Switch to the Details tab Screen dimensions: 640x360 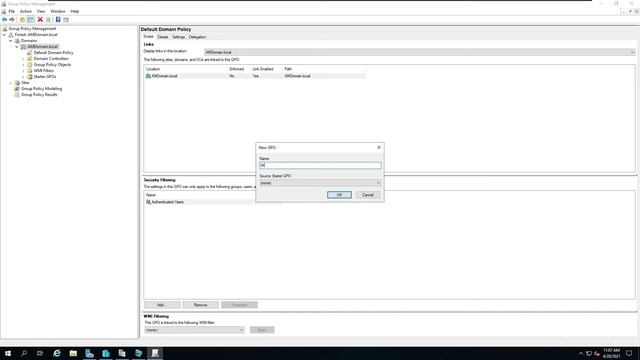(163, 37)
